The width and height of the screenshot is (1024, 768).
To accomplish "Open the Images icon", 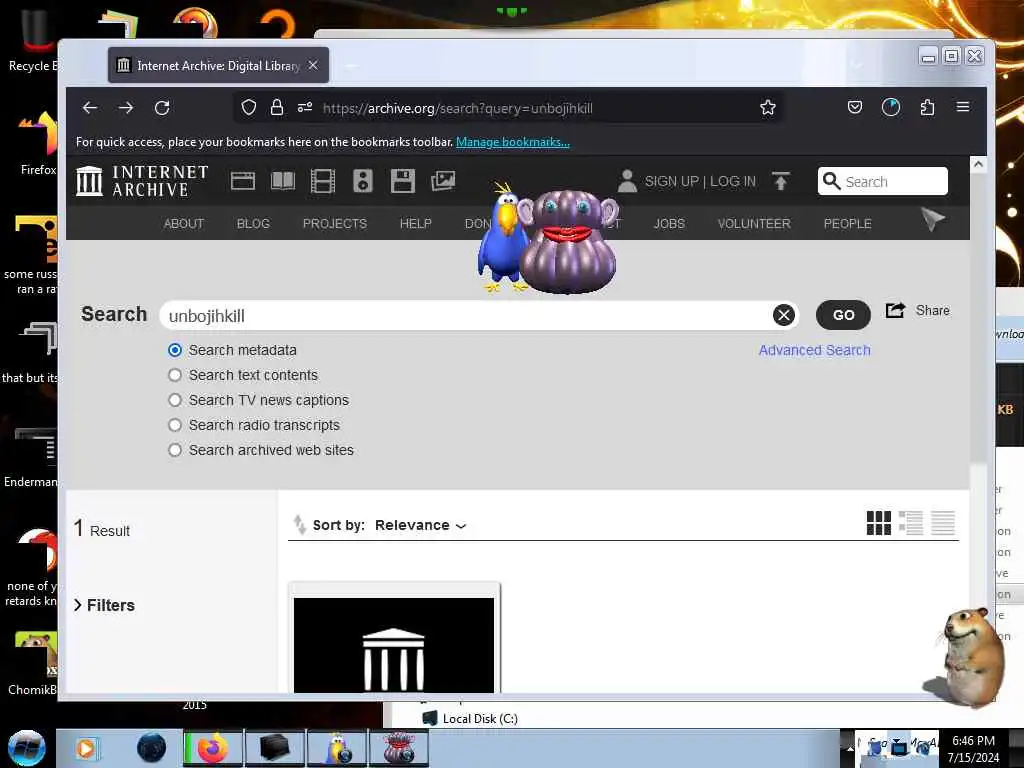I will pos(443,181).
